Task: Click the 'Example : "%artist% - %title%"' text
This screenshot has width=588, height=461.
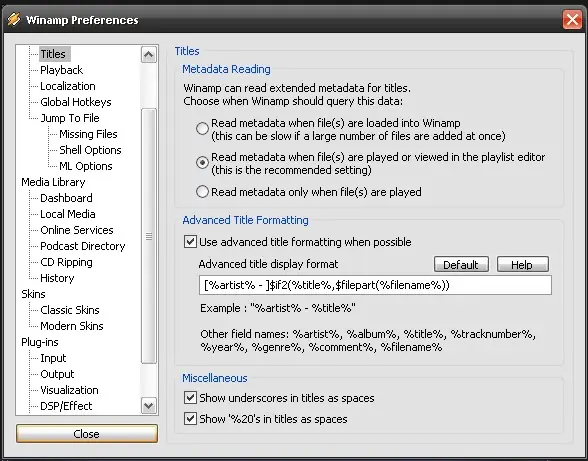Action: point(278,308)
